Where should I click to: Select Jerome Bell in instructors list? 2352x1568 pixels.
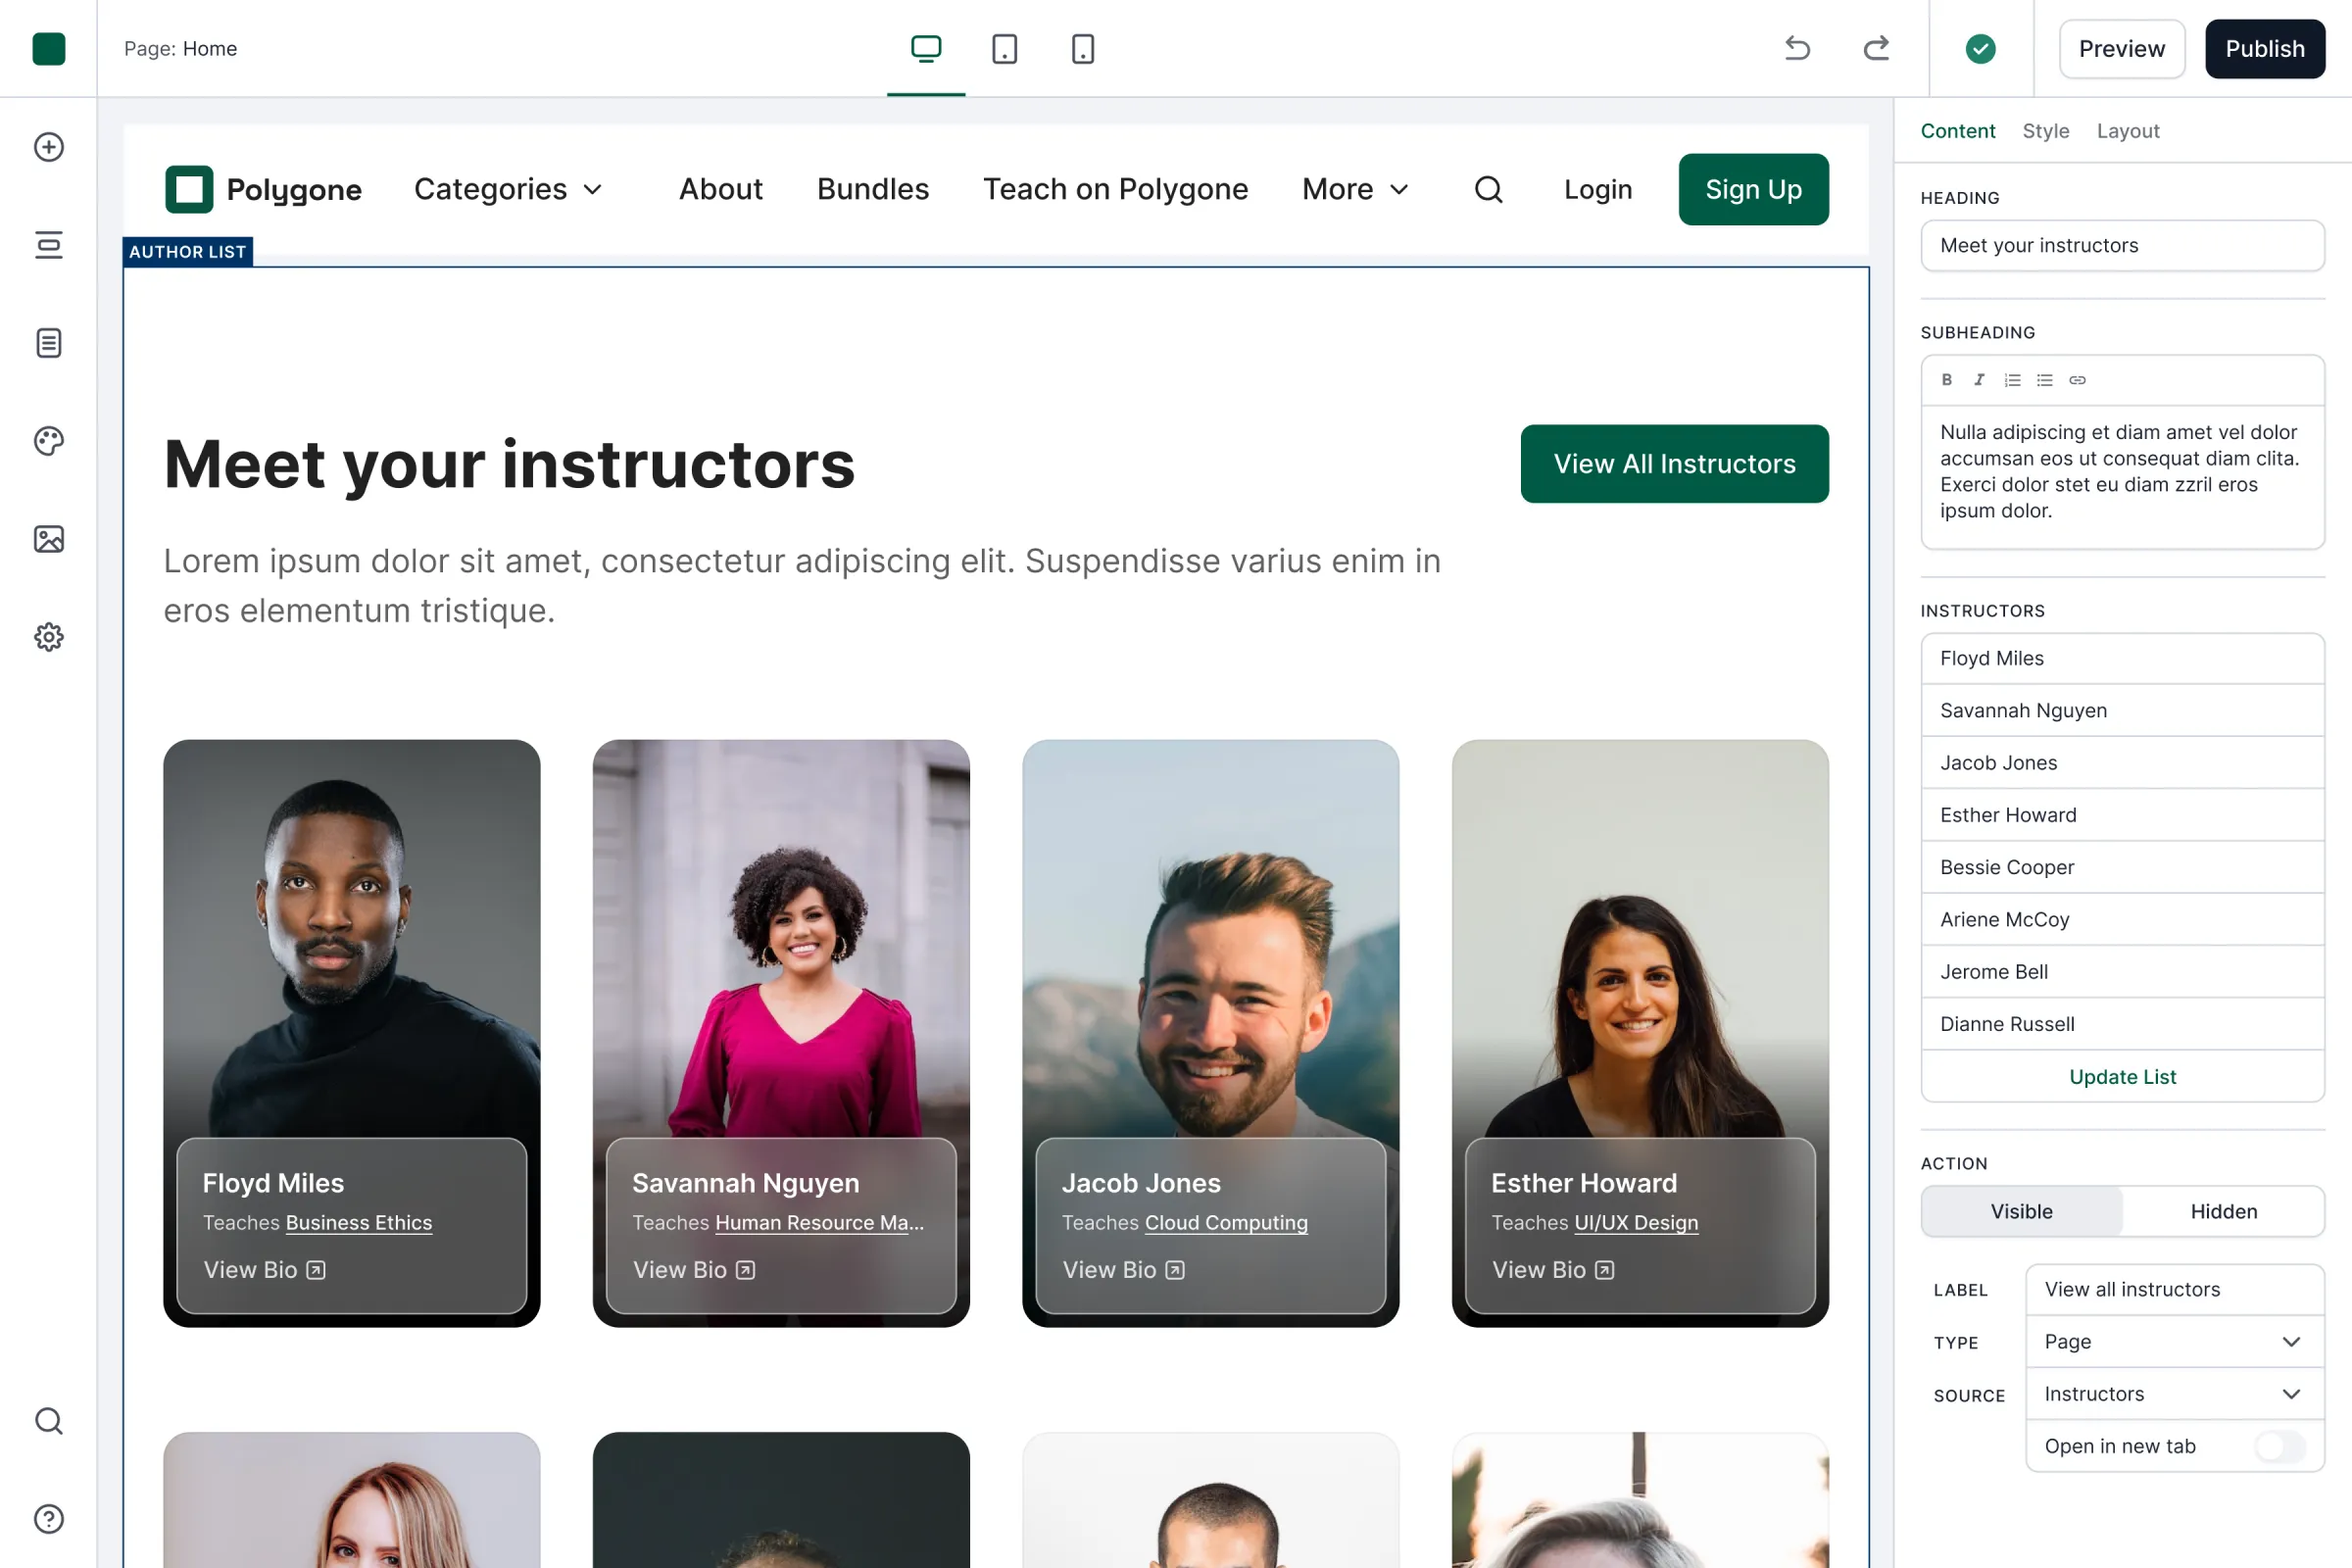click(x=2122, y=971)
